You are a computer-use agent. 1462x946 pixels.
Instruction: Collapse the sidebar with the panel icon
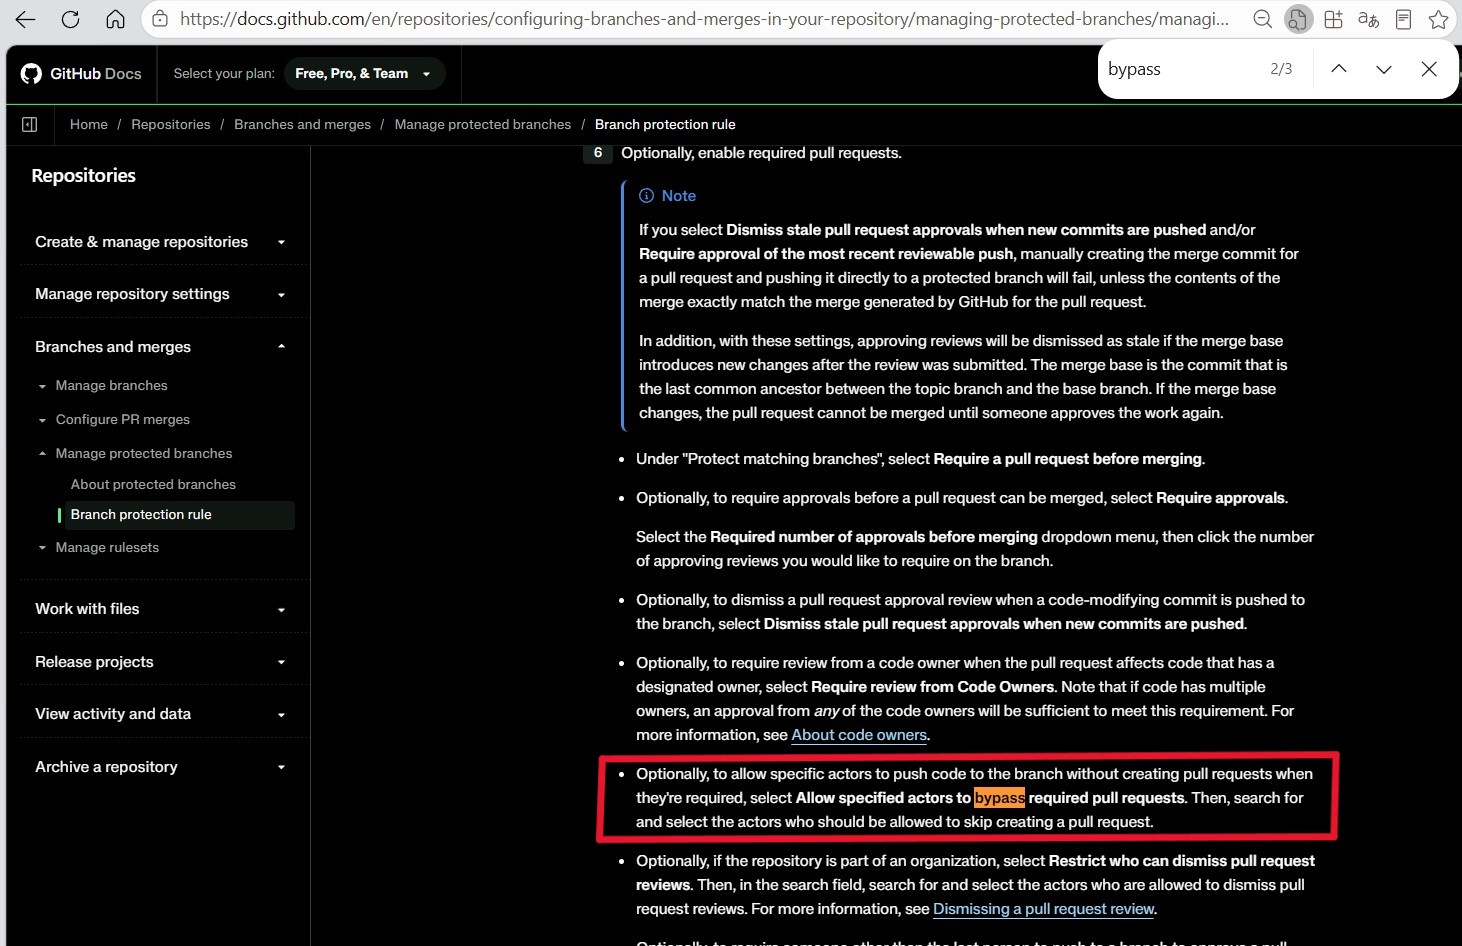pos(30,124)
